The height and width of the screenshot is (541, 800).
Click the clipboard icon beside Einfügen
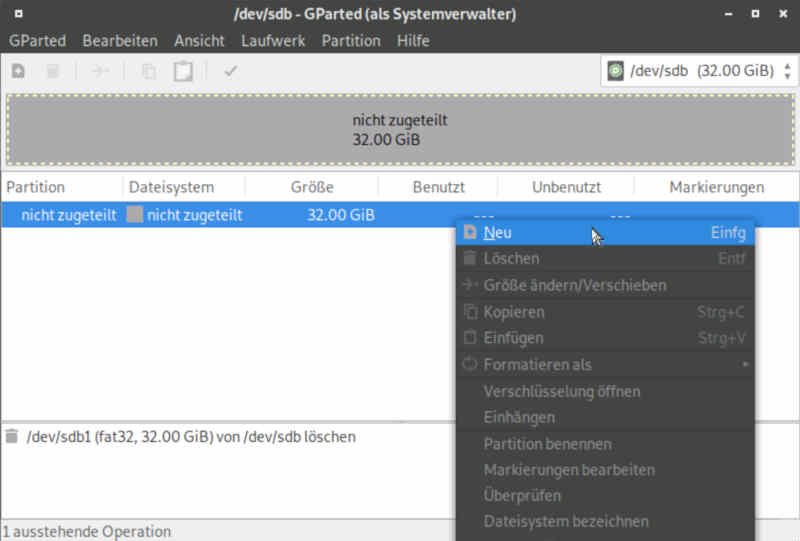[470, 337]
